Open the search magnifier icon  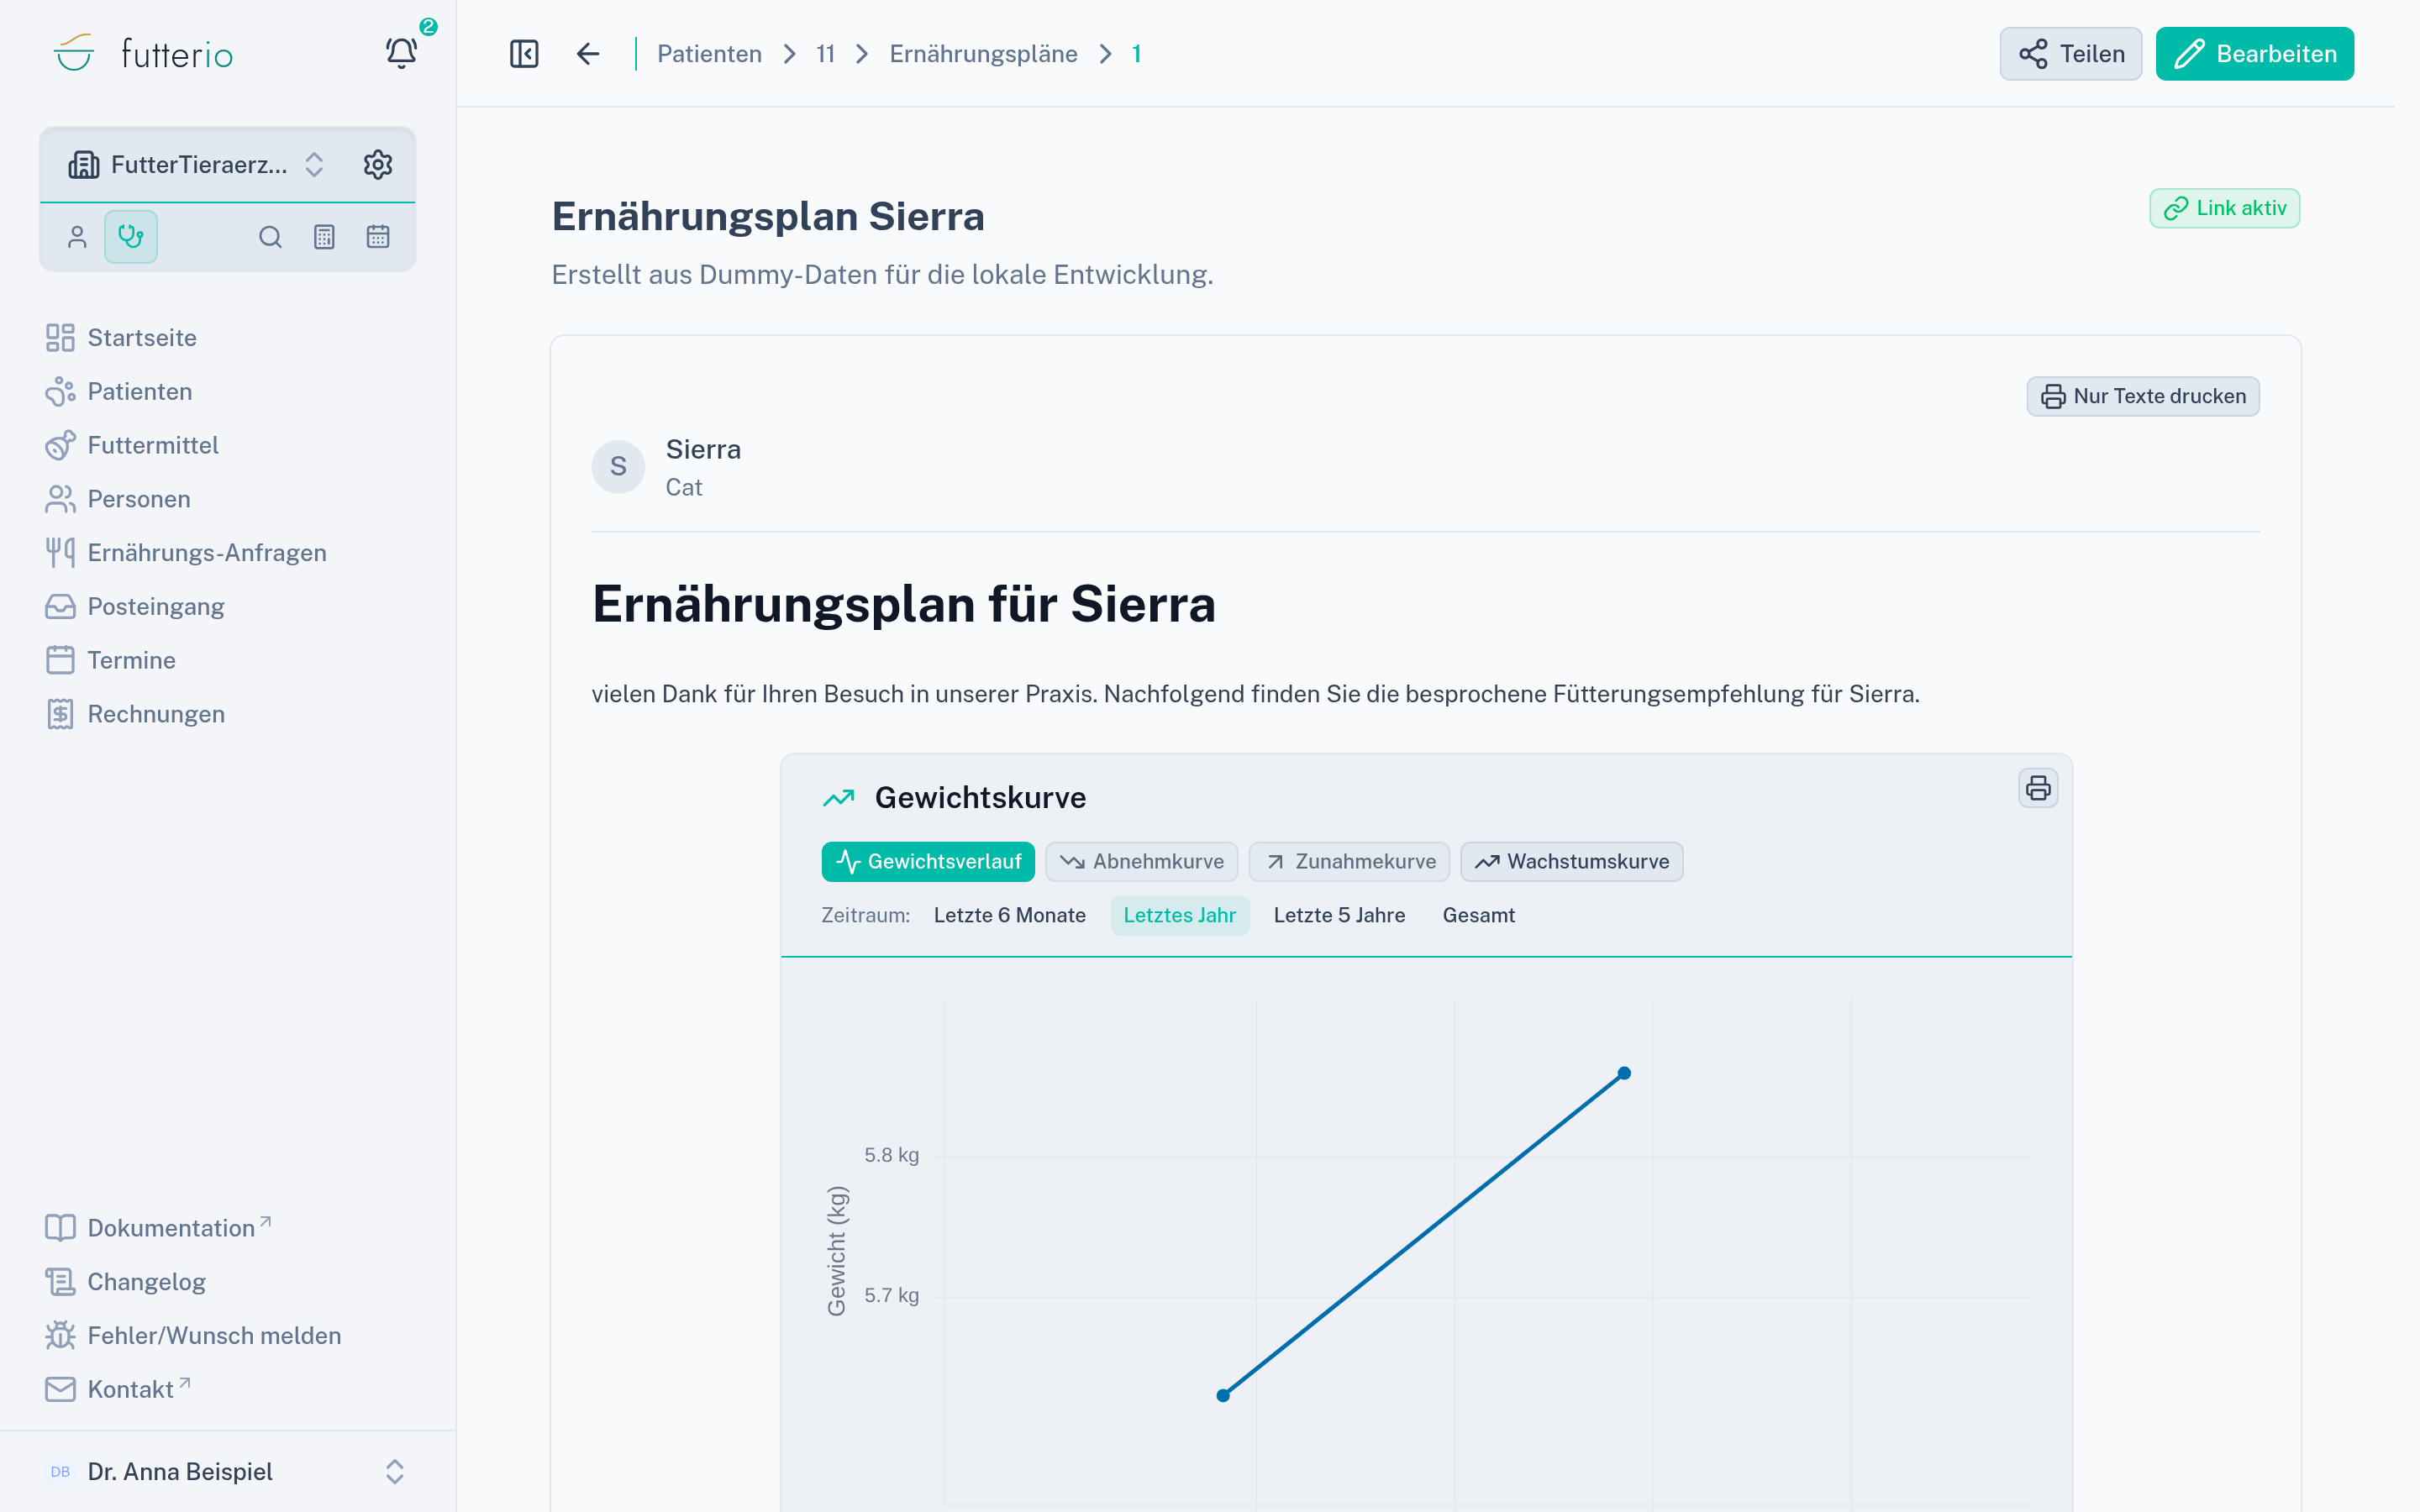(x=270, y=237)
